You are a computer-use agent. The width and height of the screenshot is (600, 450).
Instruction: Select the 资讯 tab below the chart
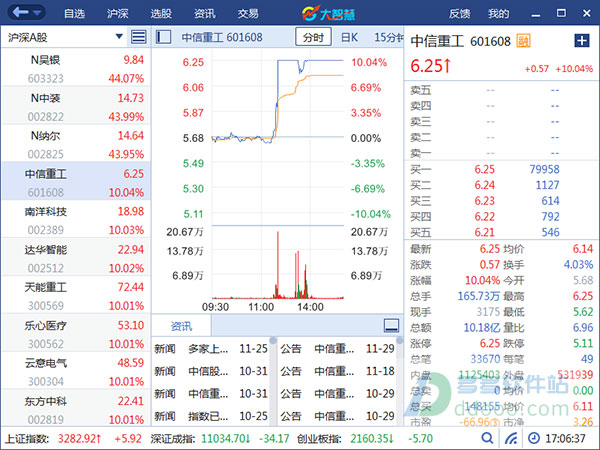point(181,326)
